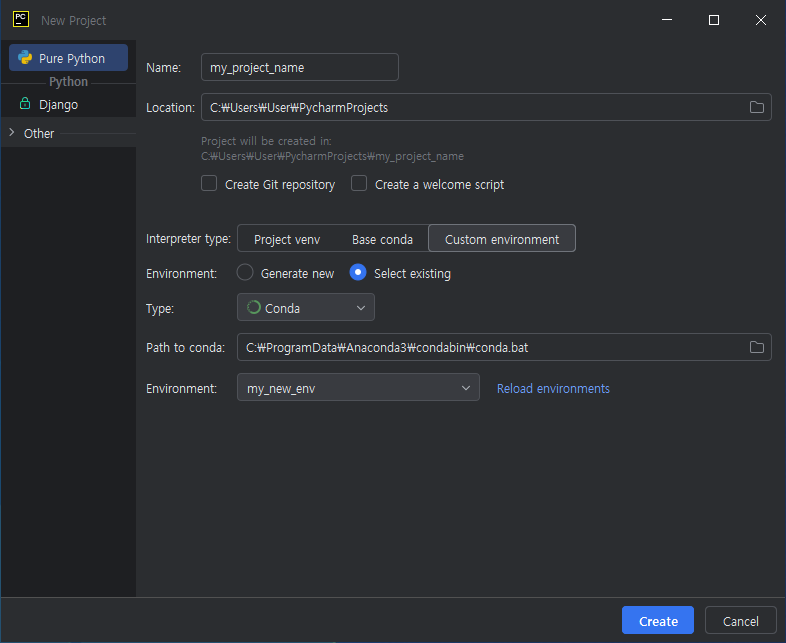Viewport: 786px width, 643px height.
Task: Click the Django lock icon
Action: (x=25, y=104)
